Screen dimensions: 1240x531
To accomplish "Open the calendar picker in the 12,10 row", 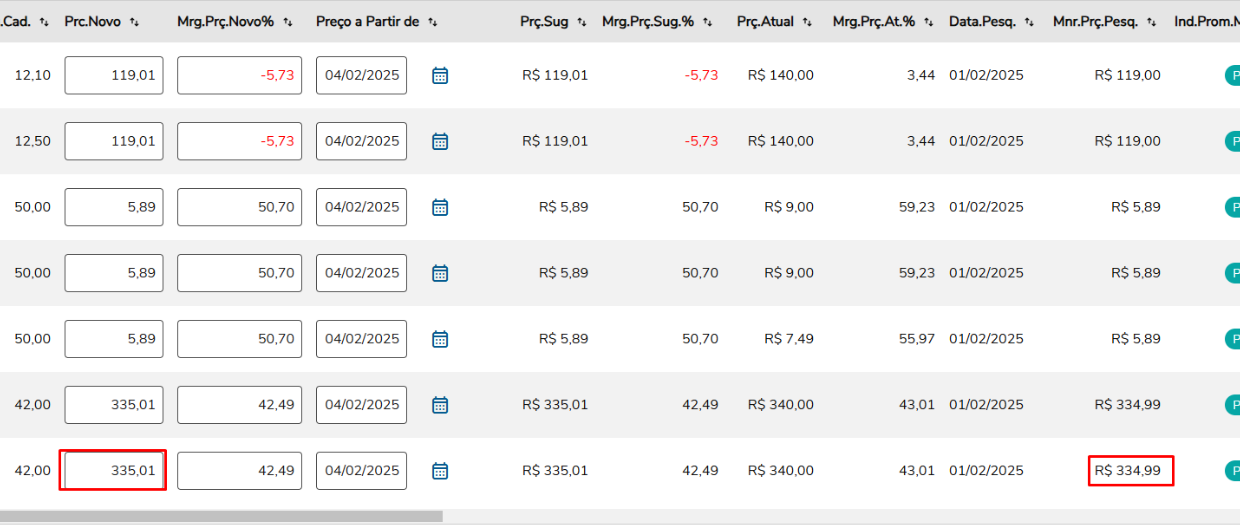I will pyautogui.click(x=440, y=75).
